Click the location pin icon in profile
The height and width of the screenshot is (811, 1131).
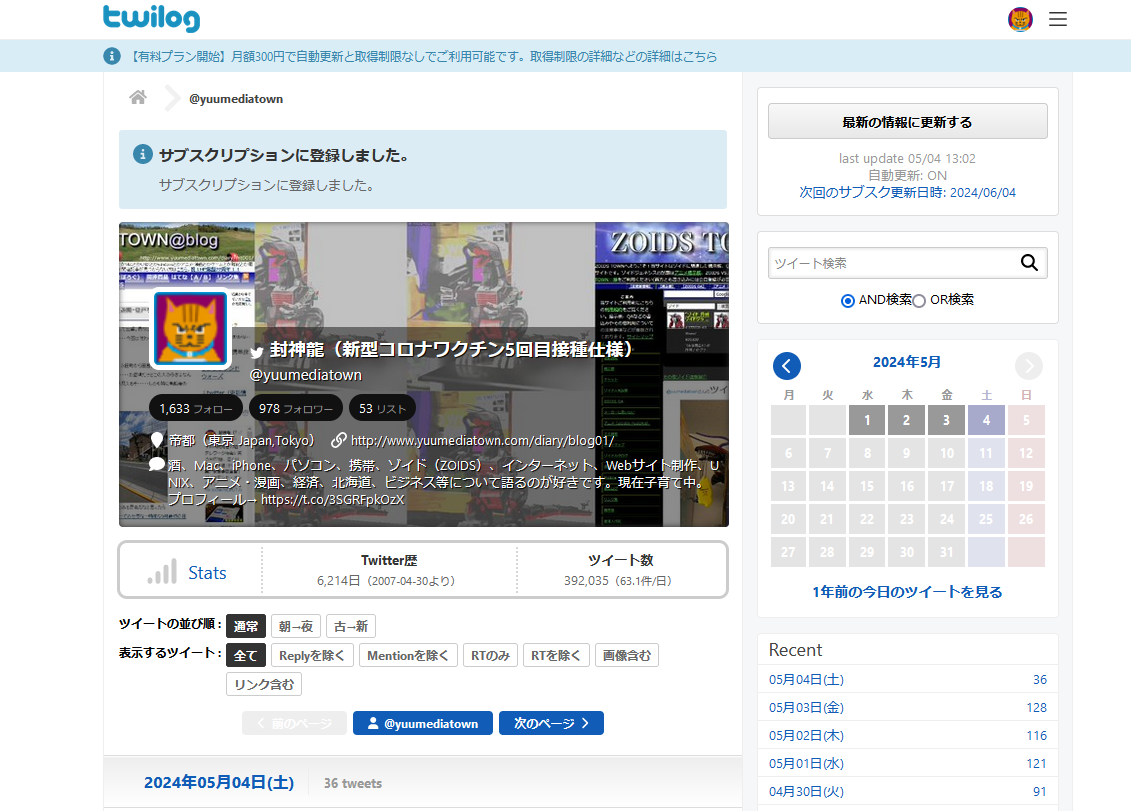156,440
